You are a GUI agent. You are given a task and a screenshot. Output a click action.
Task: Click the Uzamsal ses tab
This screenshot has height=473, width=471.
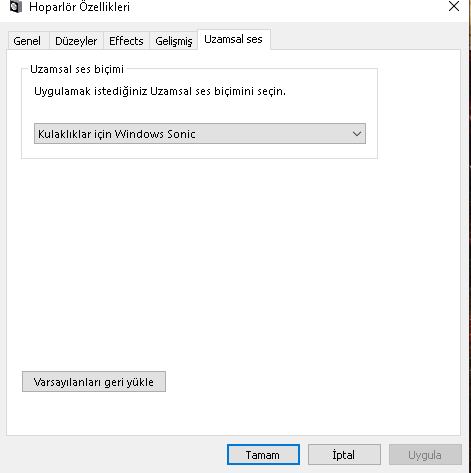pyautogui.click(x=233, y=39)
